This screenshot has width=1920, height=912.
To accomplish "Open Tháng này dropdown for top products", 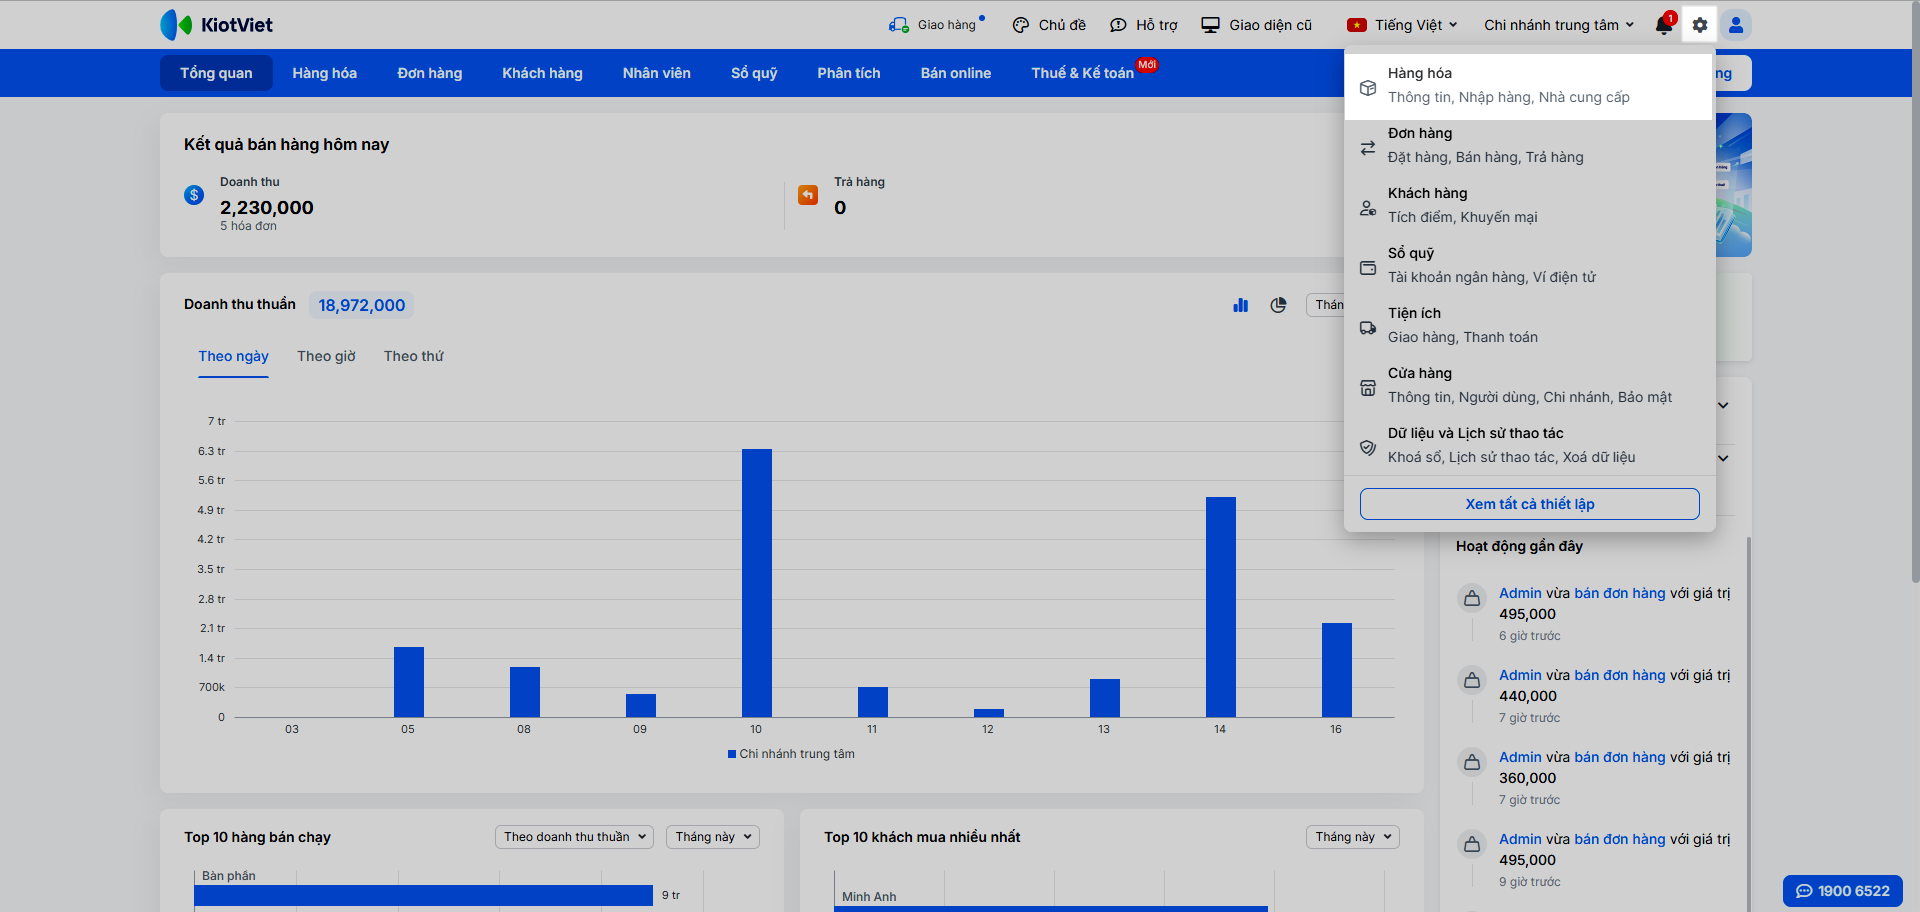I will click(x=713, y=837).
